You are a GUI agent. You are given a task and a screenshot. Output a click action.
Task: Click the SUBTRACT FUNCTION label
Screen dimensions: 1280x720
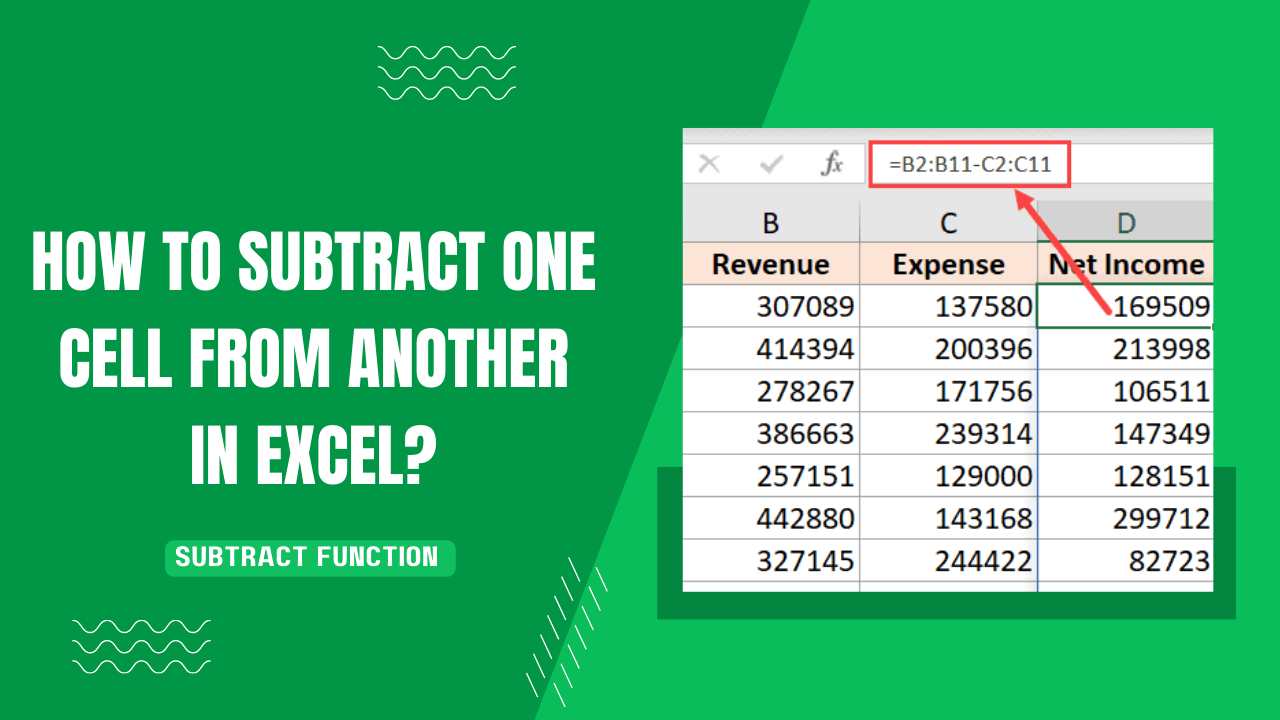[310, 558]
